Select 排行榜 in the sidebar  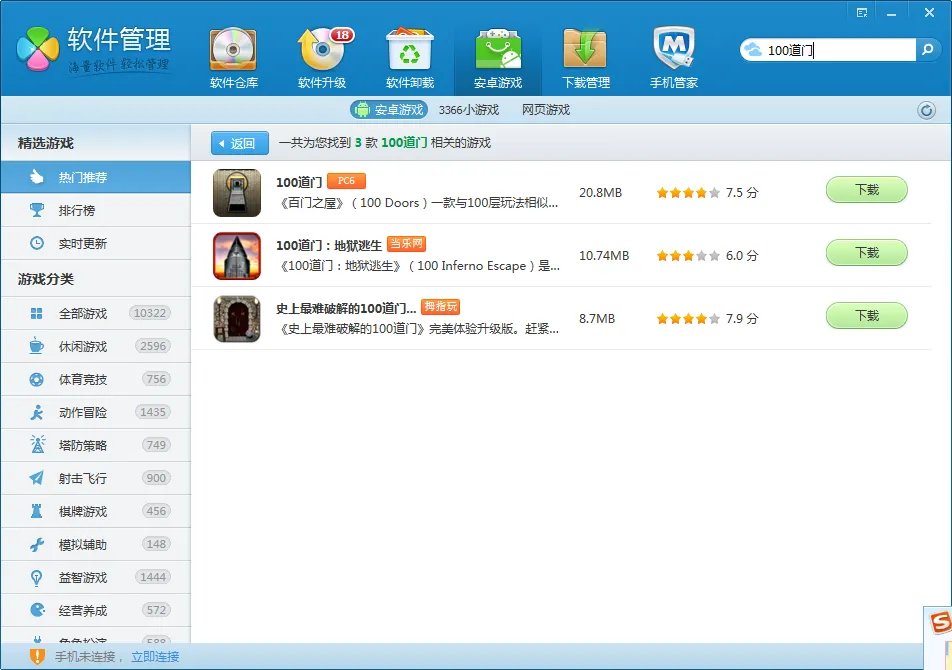coord(76,211)
